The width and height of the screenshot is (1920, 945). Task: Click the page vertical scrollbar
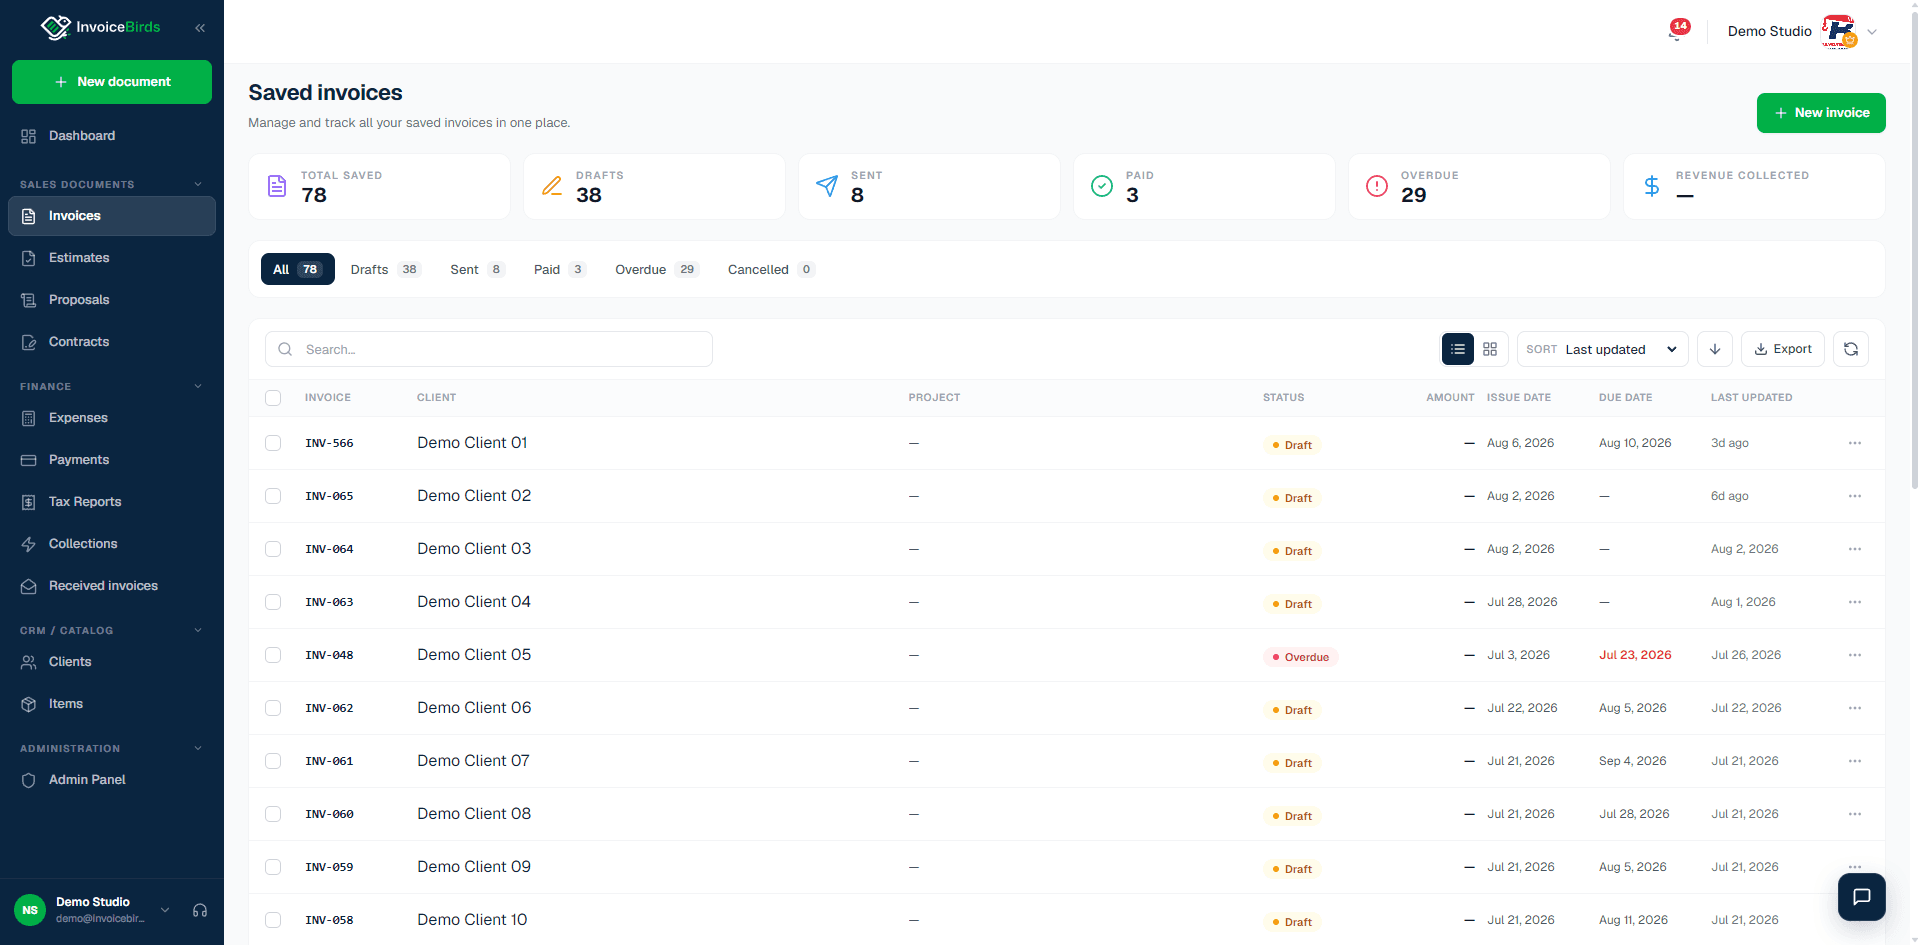tap(1914, 250)
